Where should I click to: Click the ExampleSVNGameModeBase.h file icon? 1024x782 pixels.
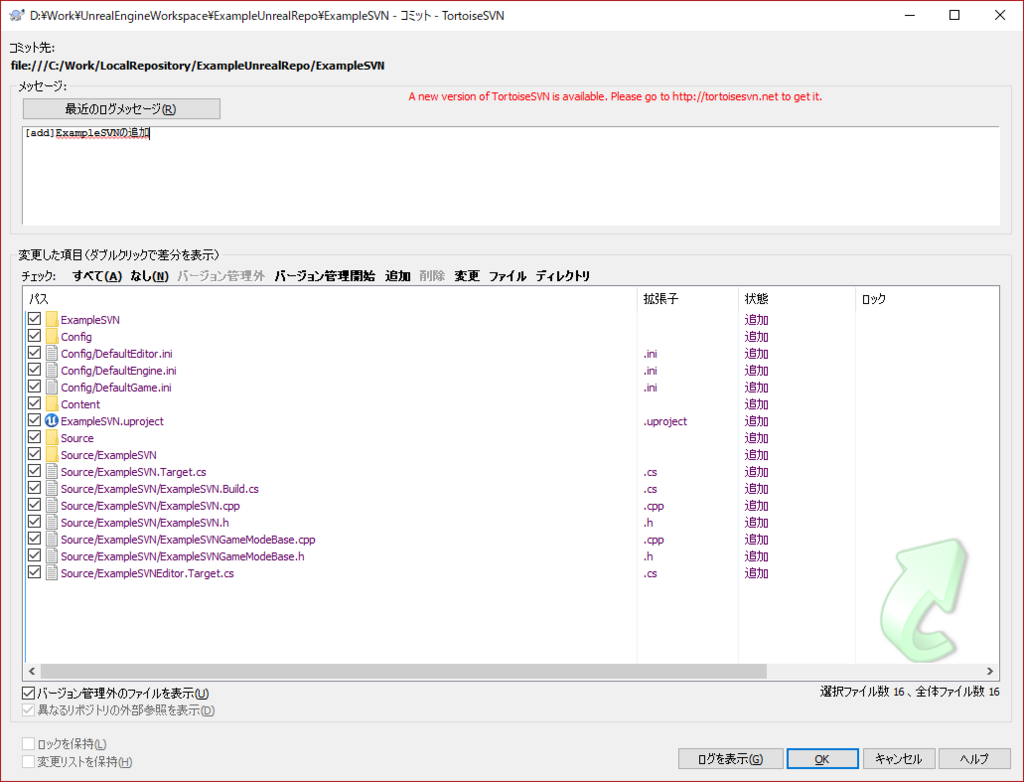click(x=52, y=556)
